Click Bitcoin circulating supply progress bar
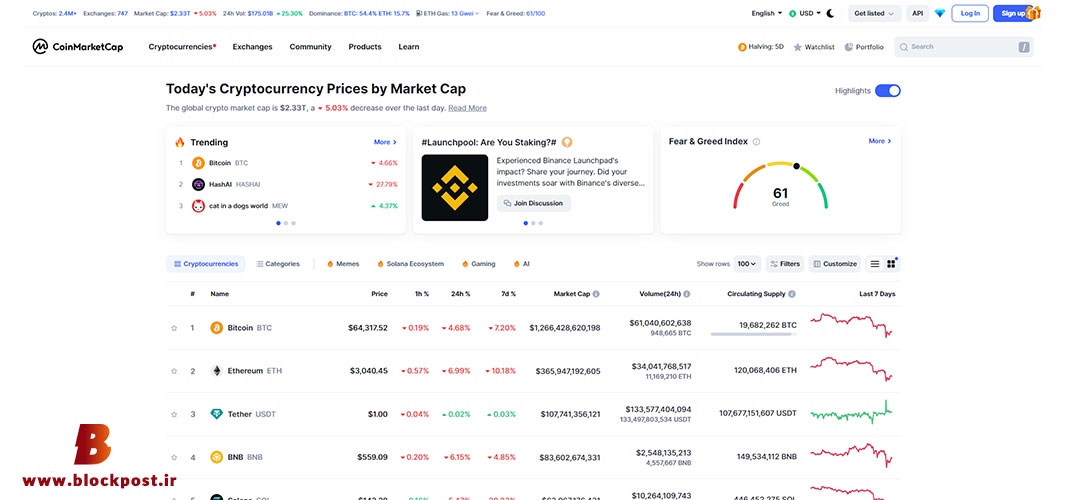Image resolution: width=1066 pixels, height=500 pixels. (x=753, y=334)
